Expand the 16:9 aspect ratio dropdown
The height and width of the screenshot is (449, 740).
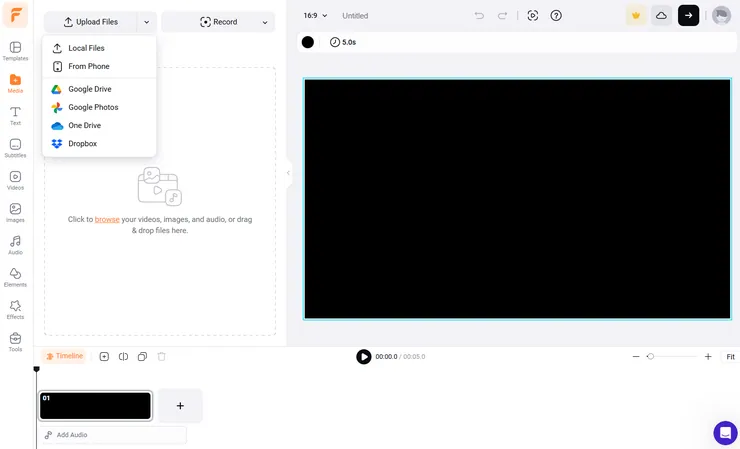[315, 15]
